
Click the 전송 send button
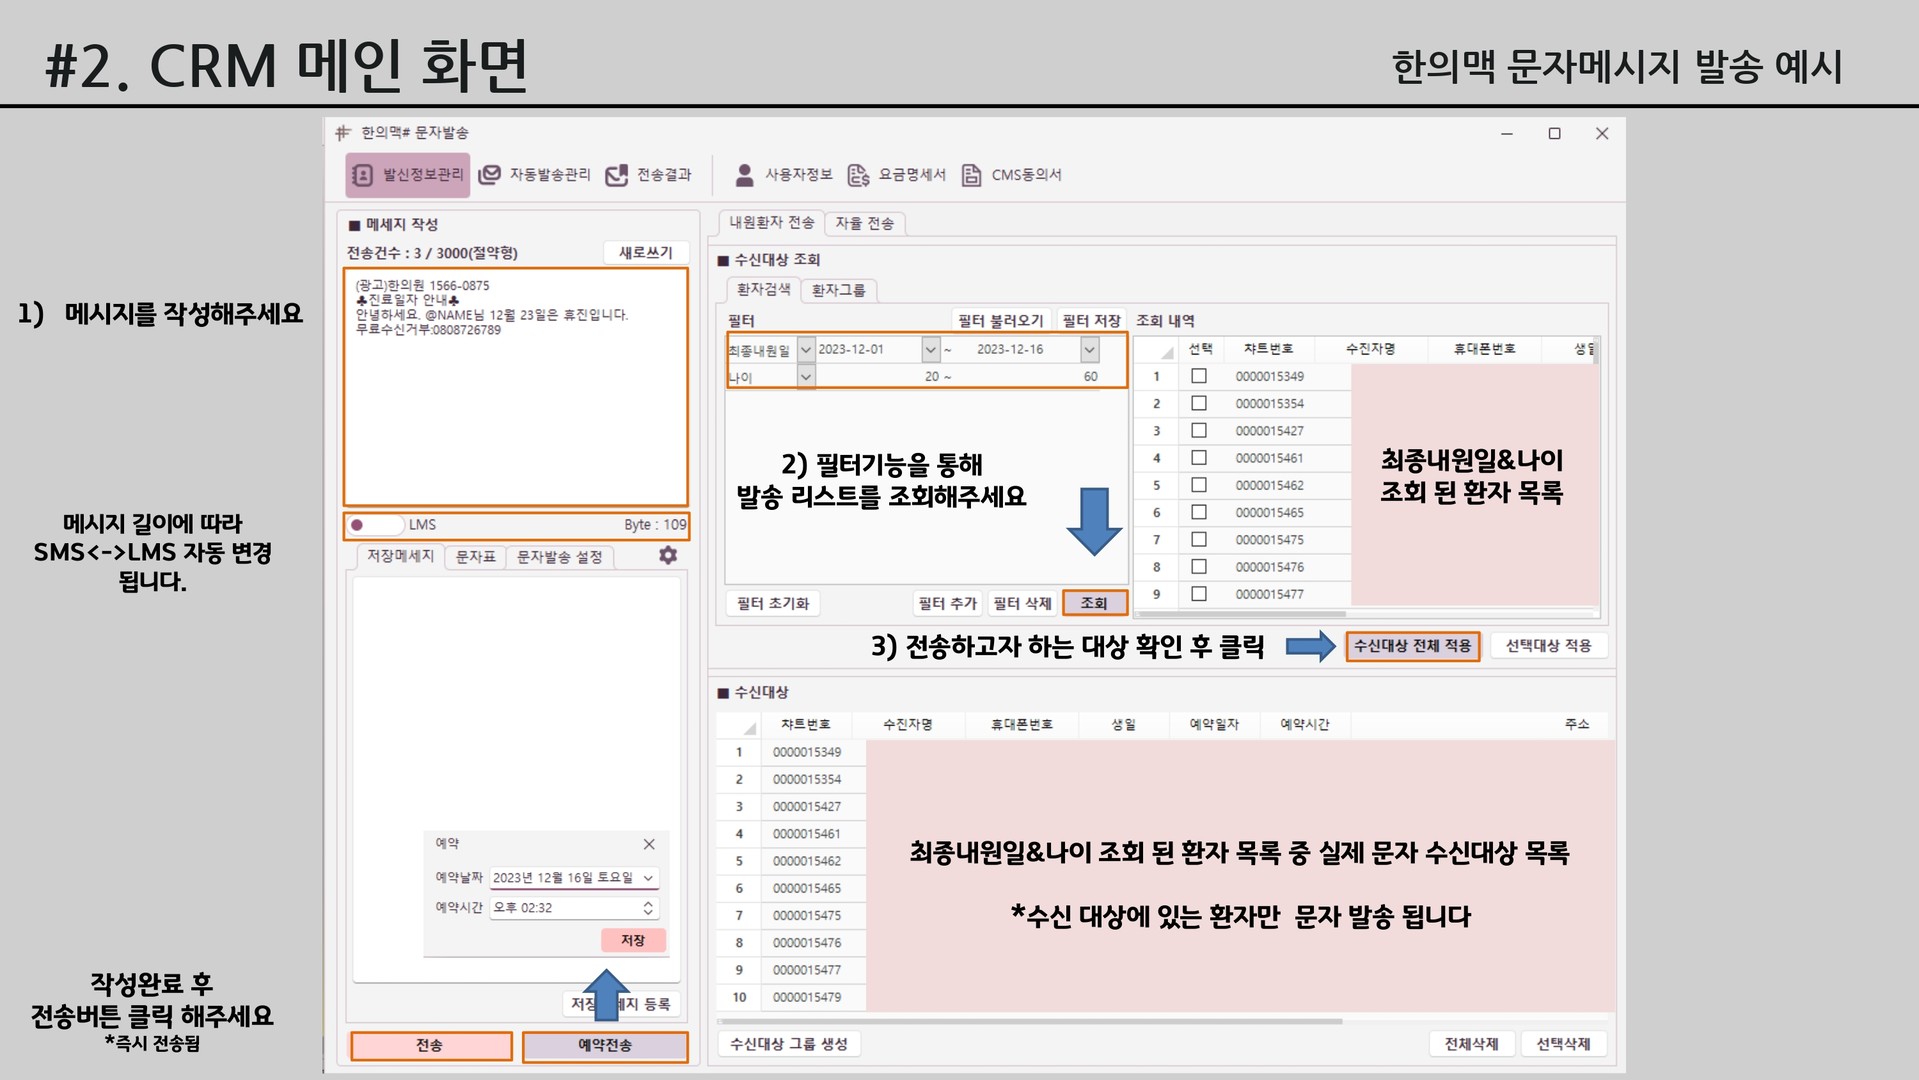coord(430,1045)
